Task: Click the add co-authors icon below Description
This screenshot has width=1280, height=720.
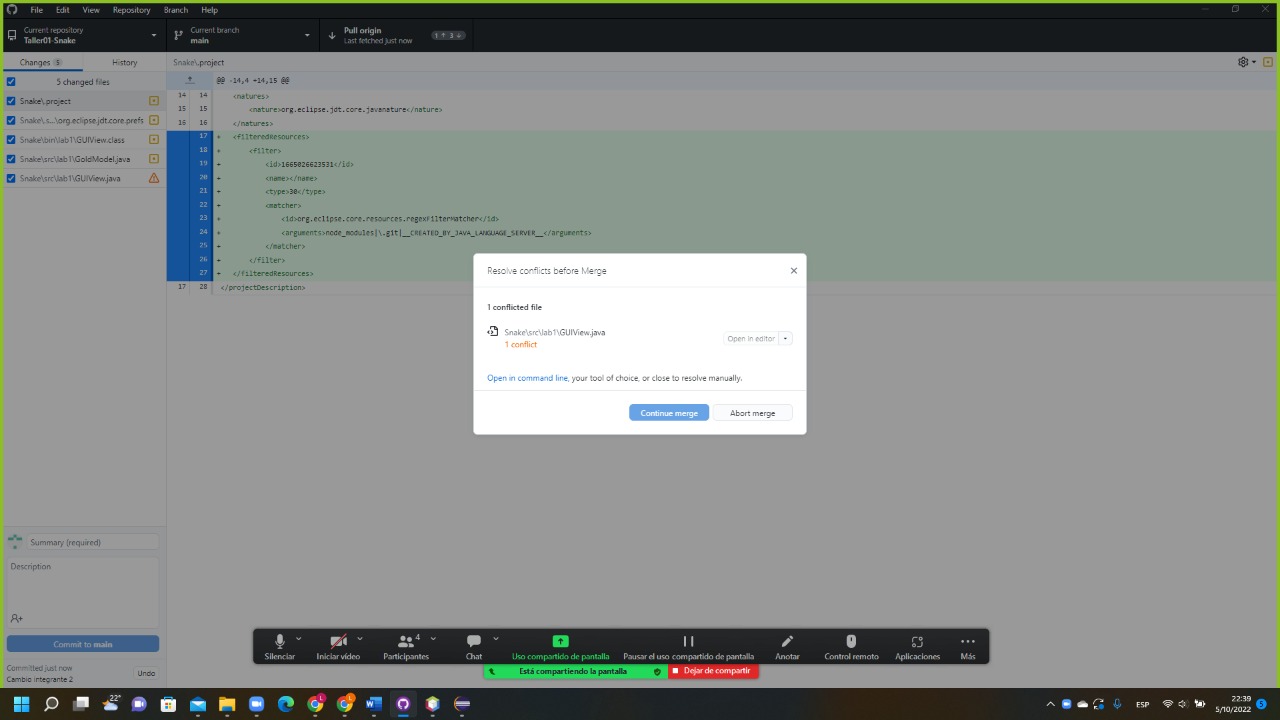Action: pyautogui.click(x=16, y=618)
